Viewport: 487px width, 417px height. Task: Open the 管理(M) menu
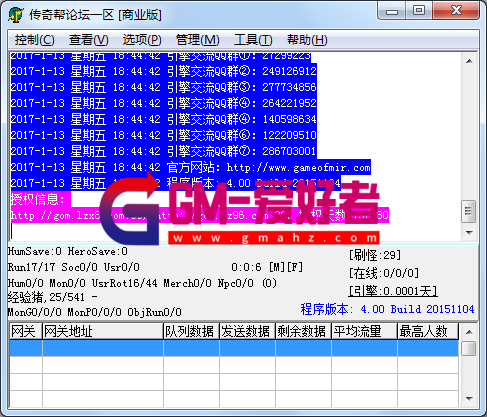[197, 40]
